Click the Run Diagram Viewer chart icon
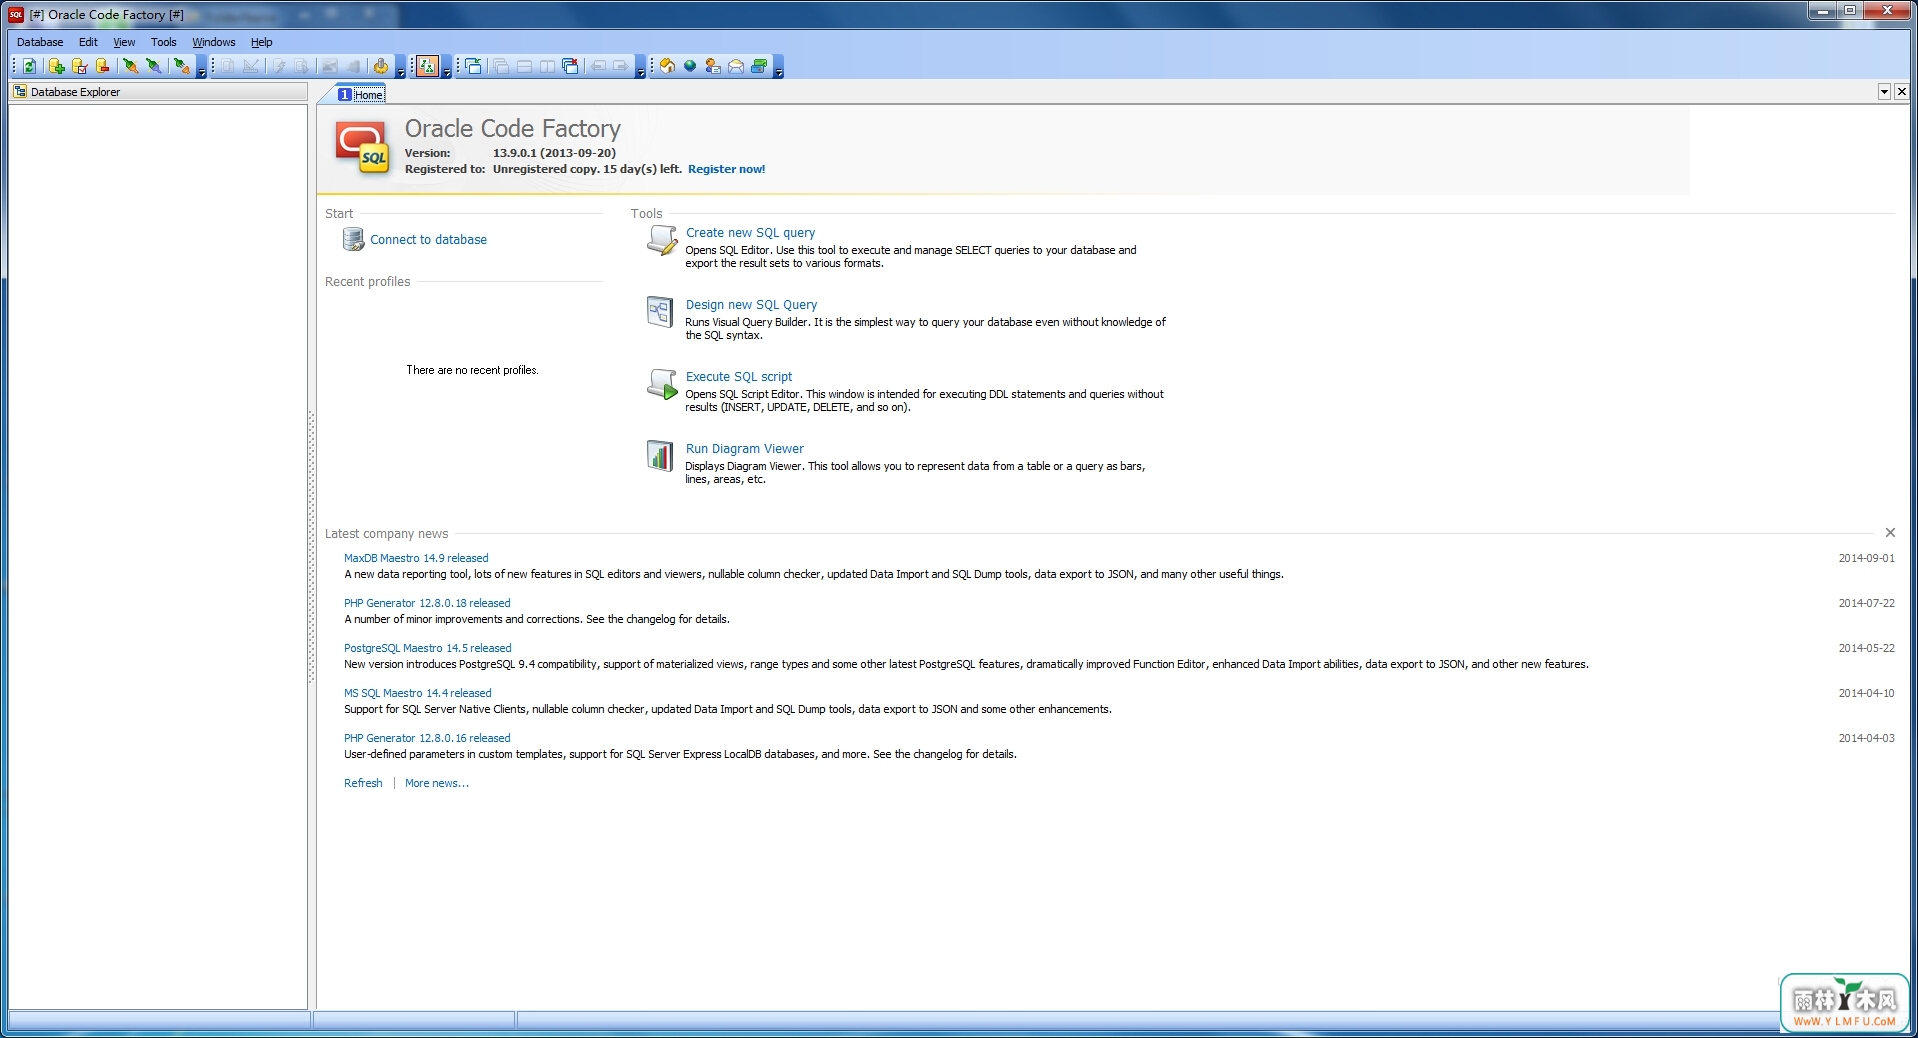This screenshot has height=1038, width=1918. (x=660, y=456)
